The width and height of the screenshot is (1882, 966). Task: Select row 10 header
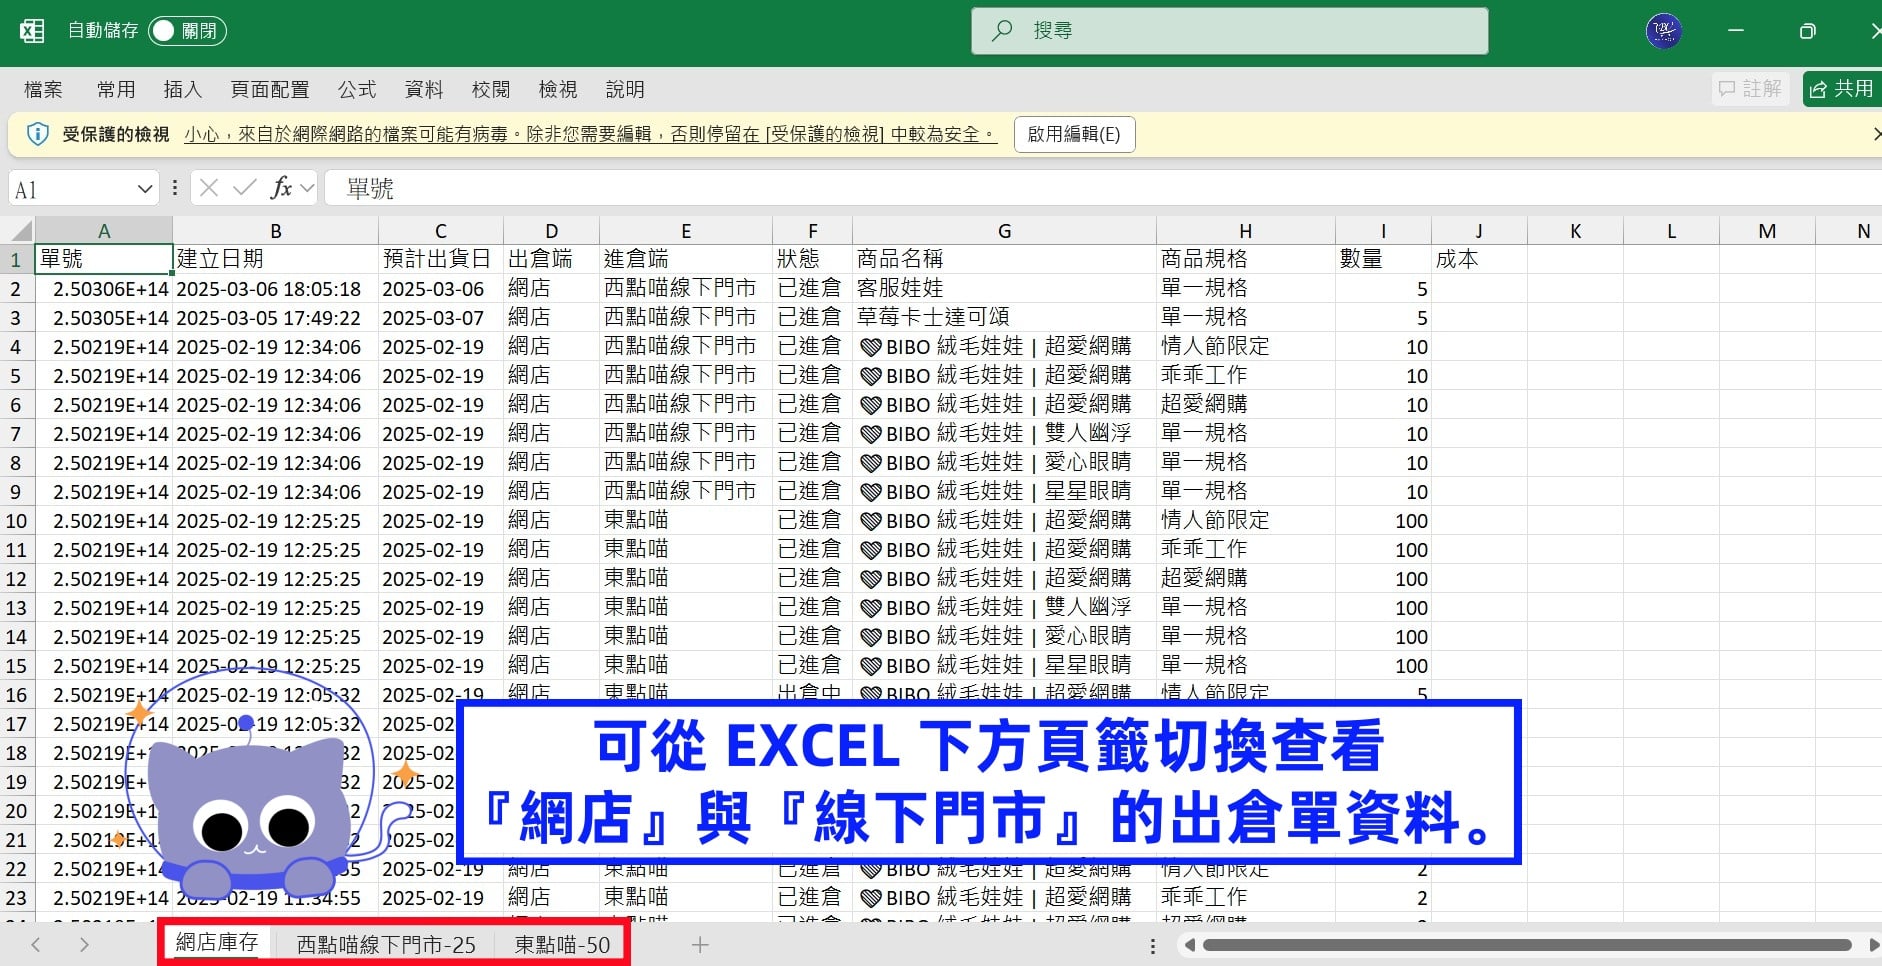click(16, 521)
